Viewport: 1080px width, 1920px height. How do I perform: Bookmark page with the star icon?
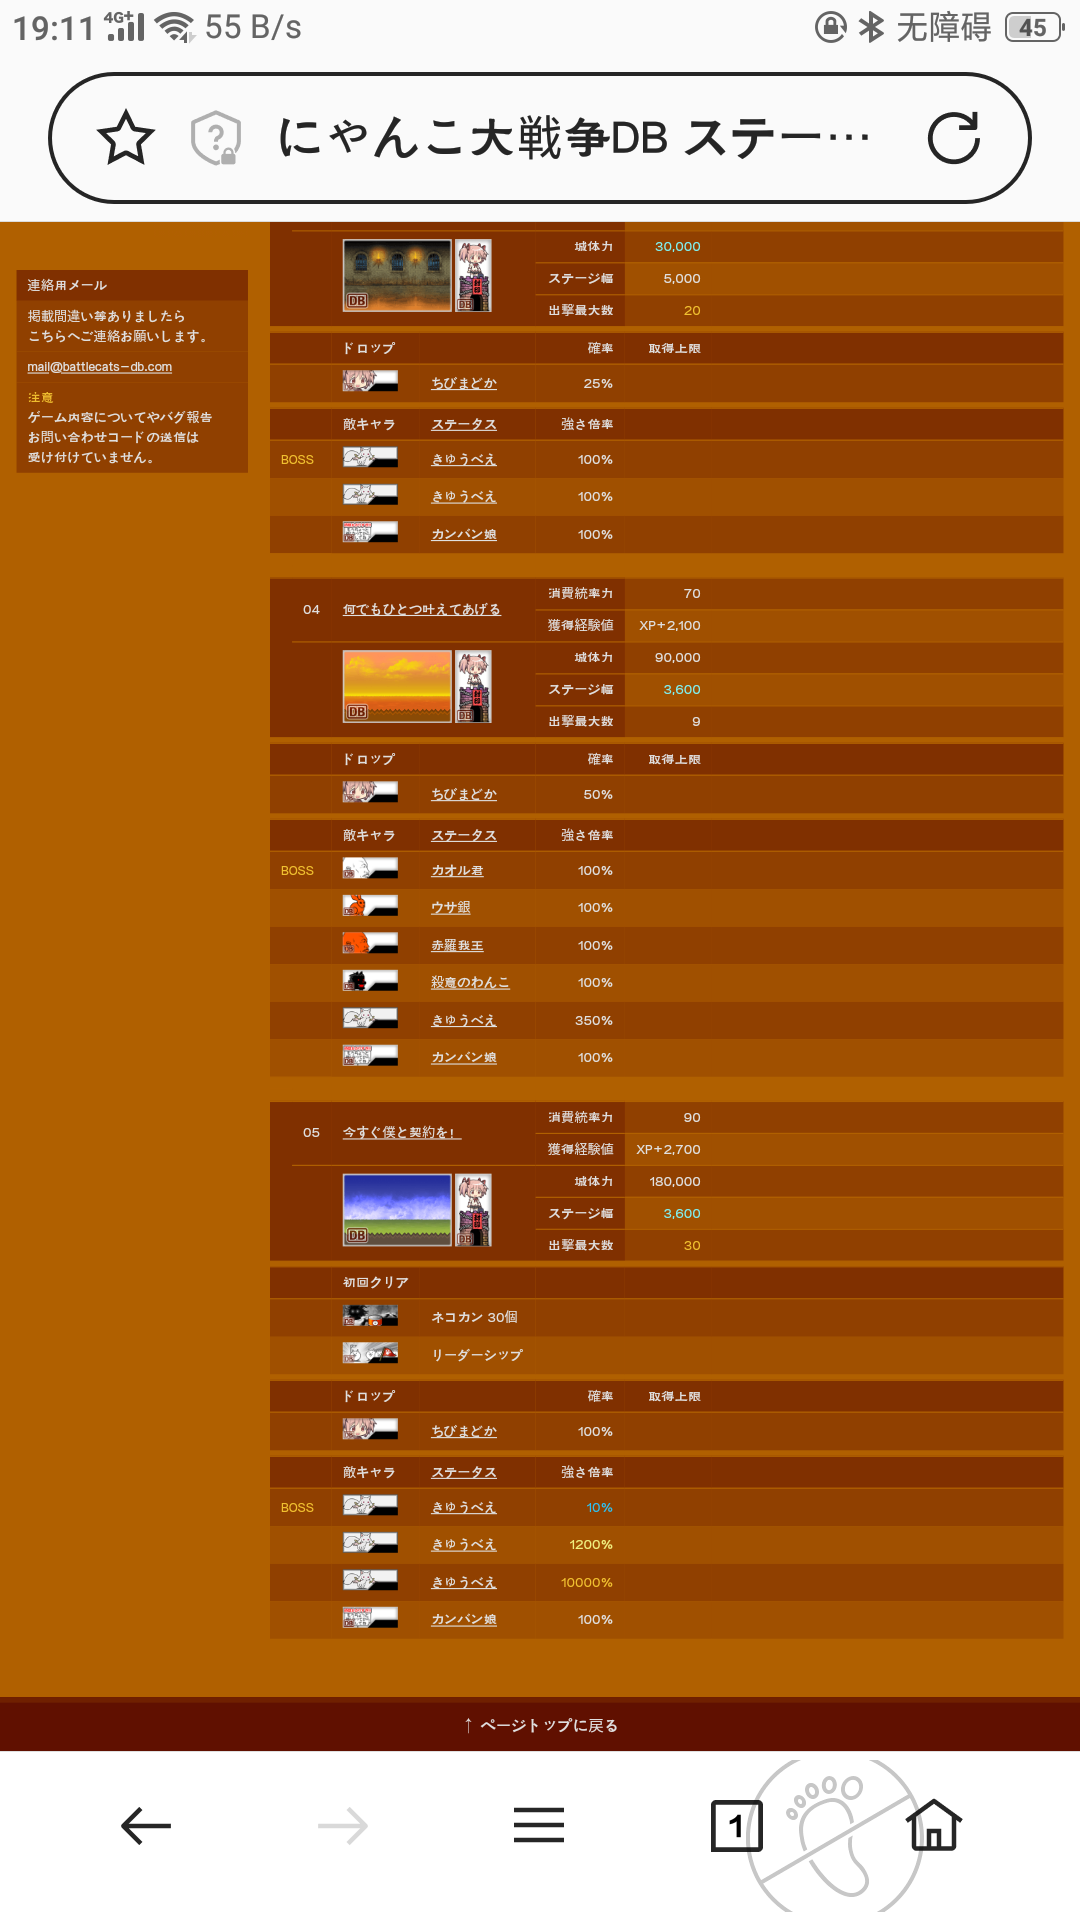coord(126,138)
